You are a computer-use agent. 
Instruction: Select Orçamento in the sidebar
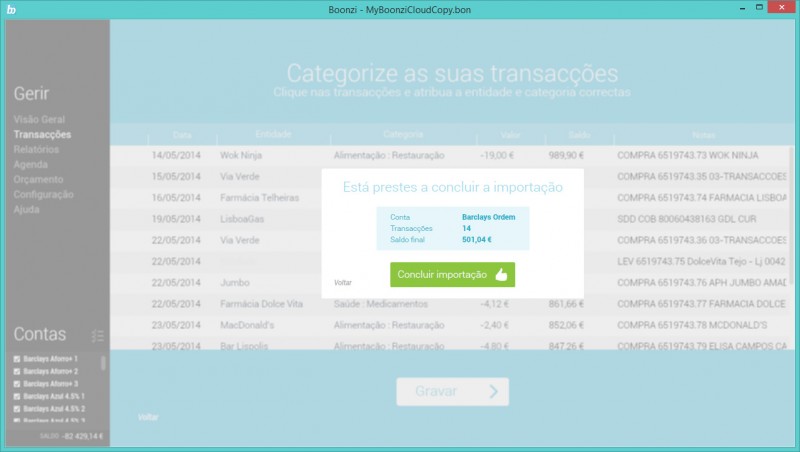pyautogui.click(x=38, y=179)
